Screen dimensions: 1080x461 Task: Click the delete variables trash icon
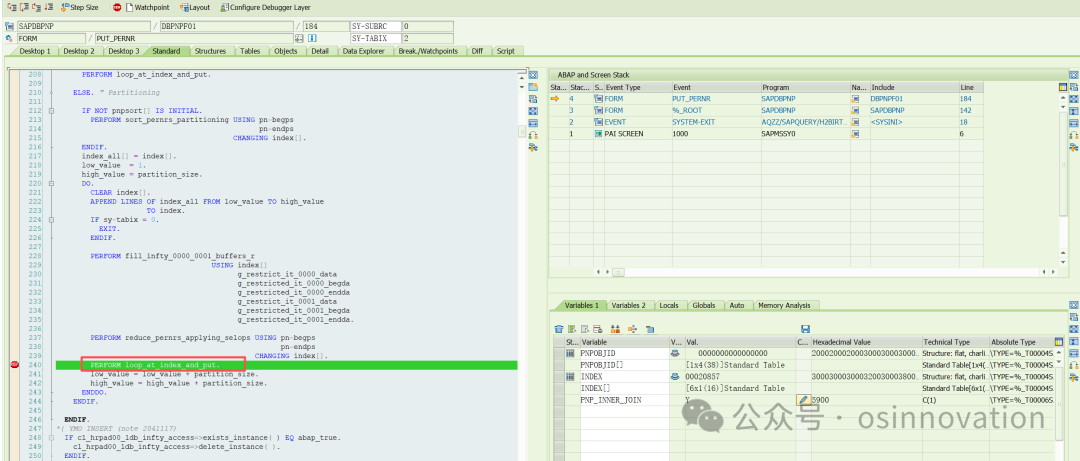click(559, 329)
